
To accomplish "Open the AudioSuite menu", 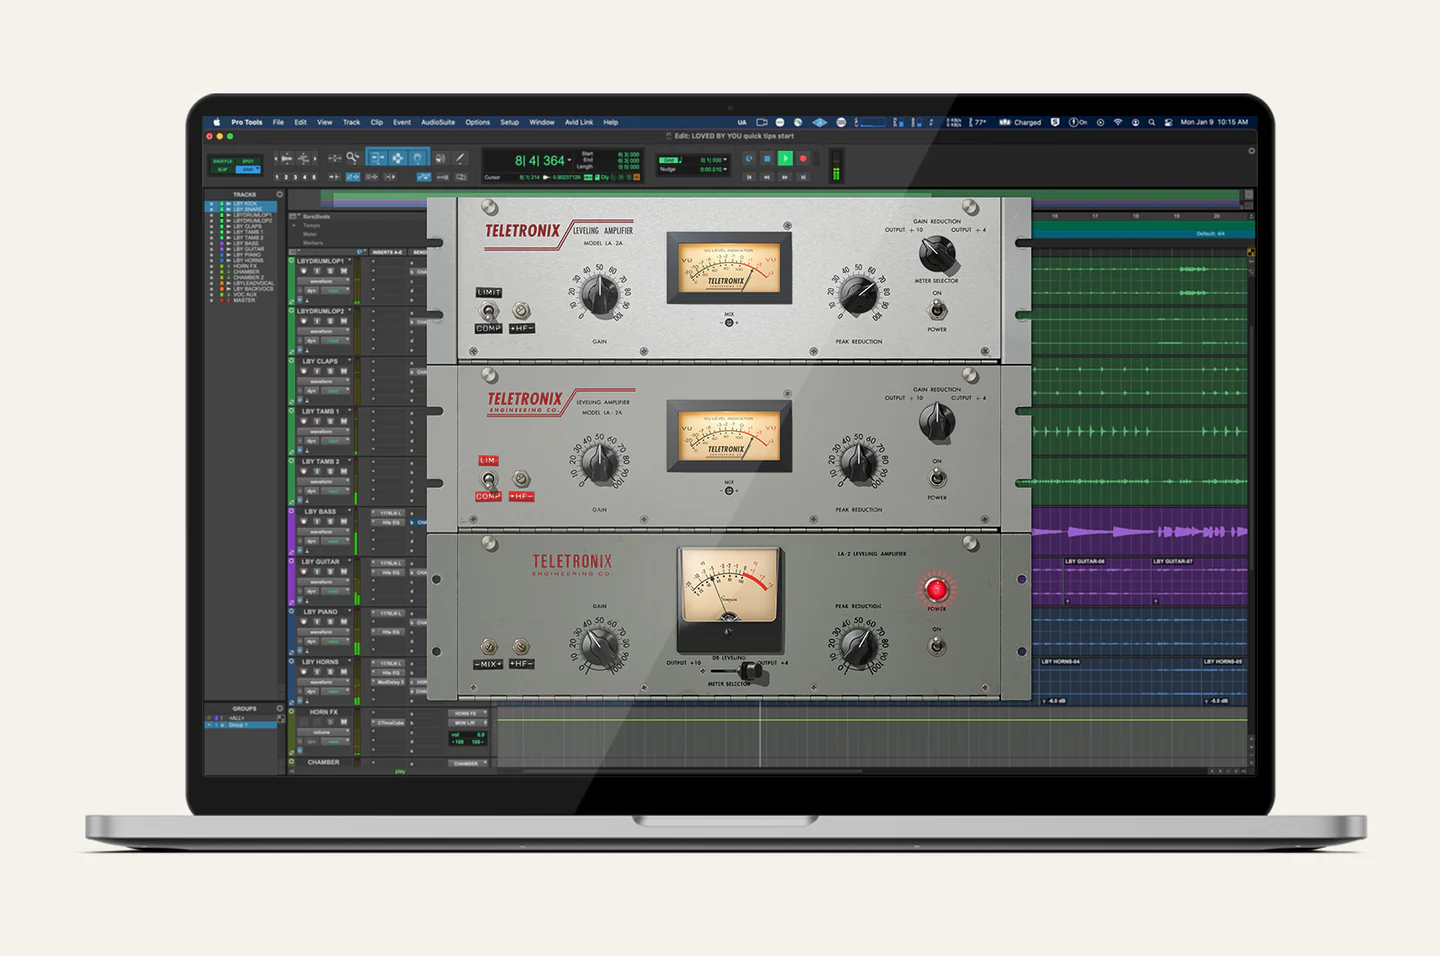I will (x=438, y=122).
